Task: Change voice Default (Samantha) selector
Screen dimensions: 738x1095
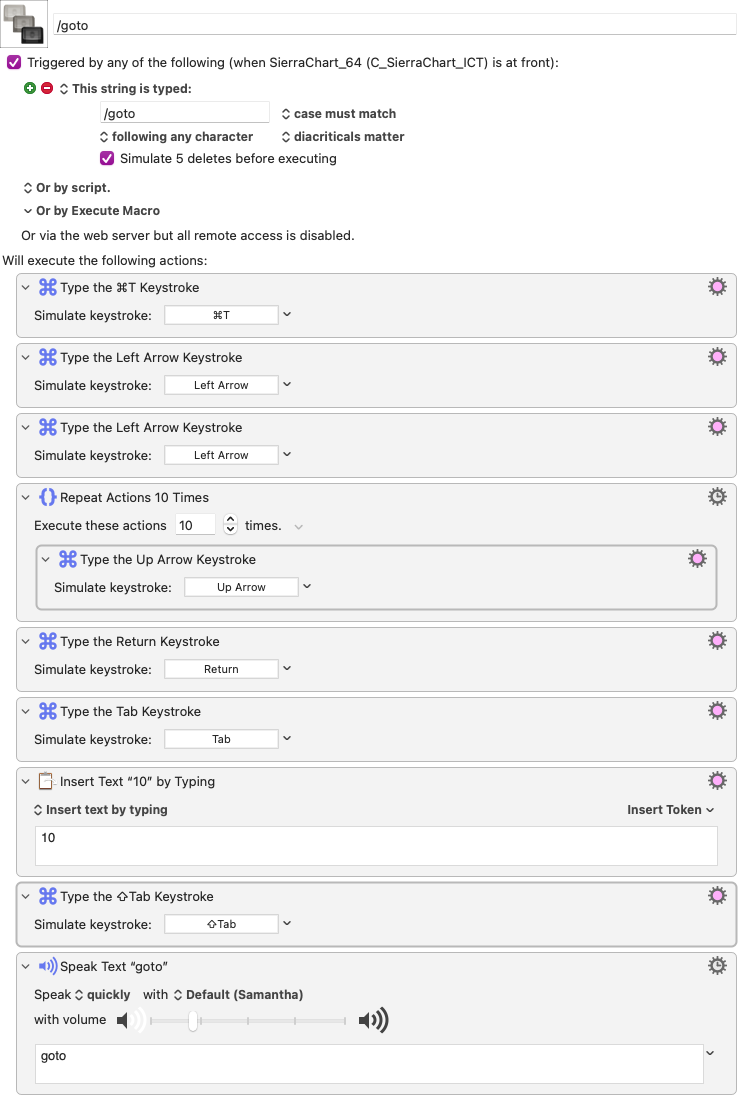Action: pyautogui.click(x=238, y=994)
